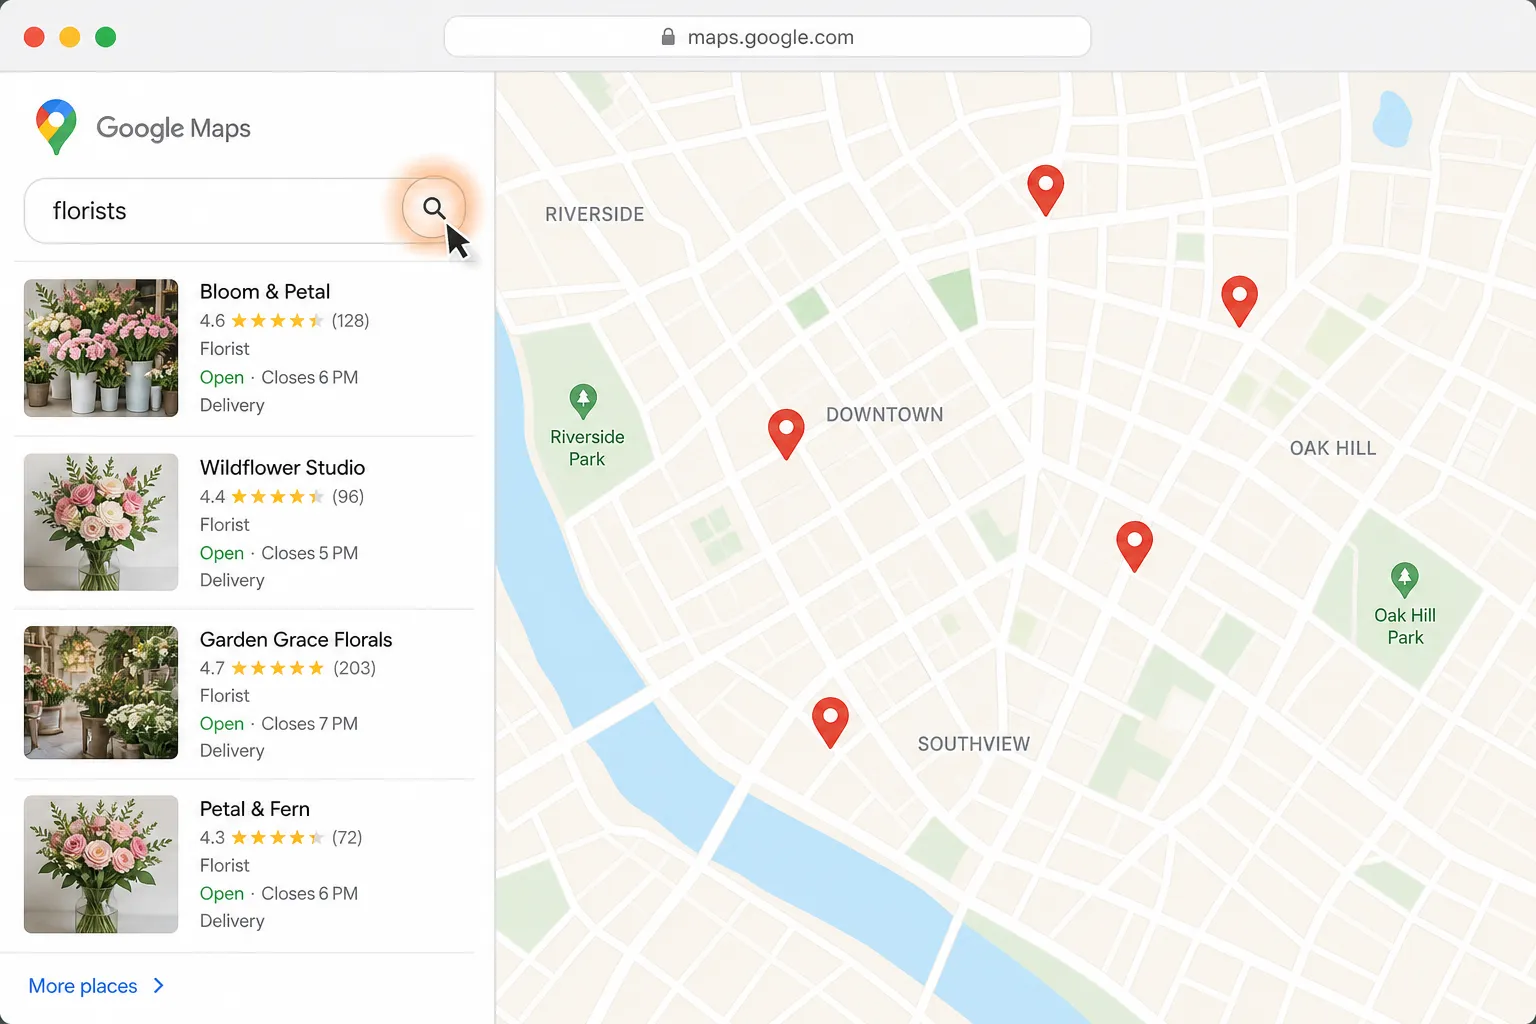Minimize the window with the yellow button
This screenshot has width=1536, height=1024.
70,37
